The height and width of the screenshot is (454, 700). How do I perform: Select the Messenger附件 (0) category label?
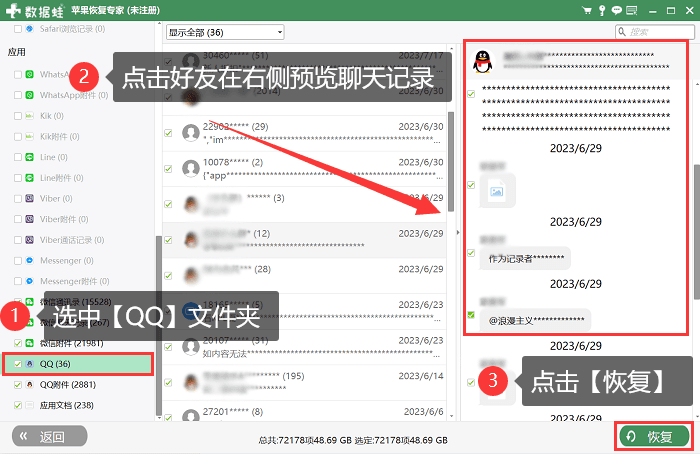click(75, 281)
